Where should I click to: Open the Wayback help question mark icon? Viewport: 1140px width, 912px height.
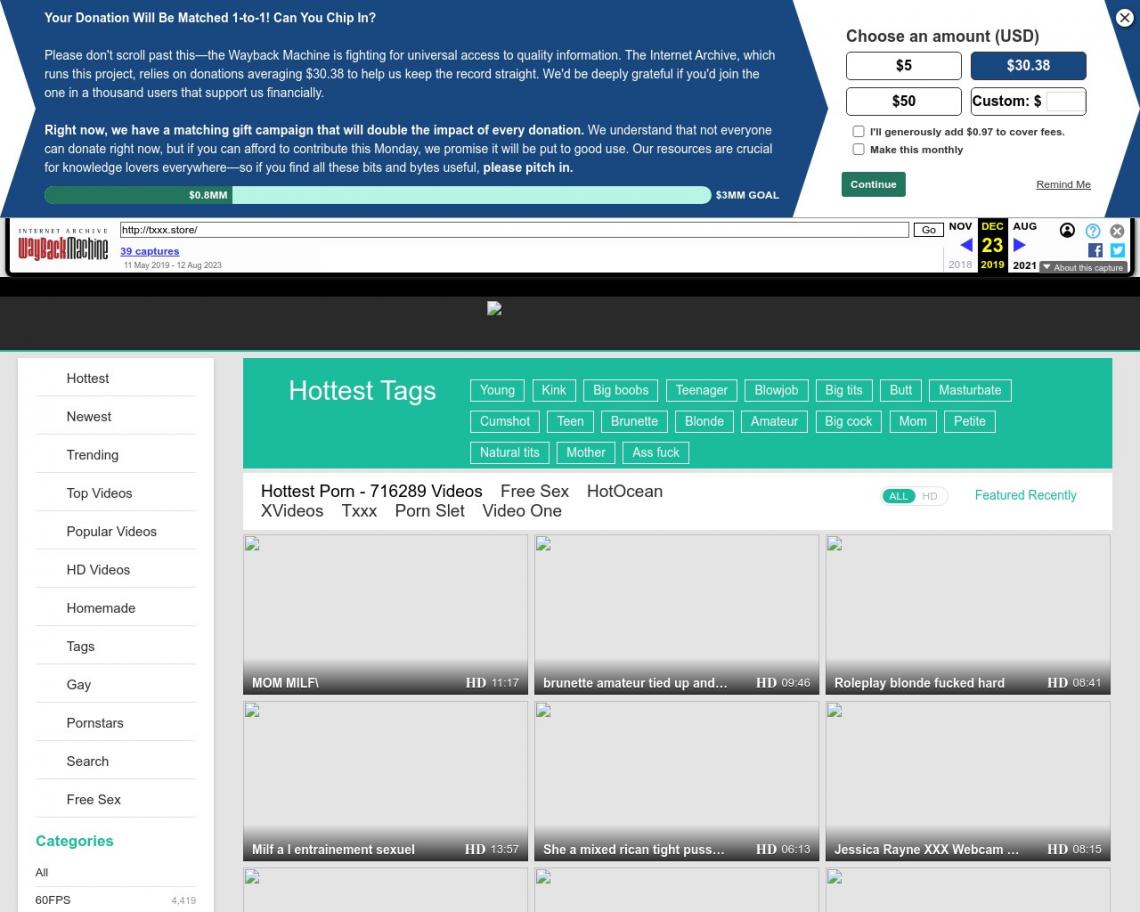coord(1093,230)
